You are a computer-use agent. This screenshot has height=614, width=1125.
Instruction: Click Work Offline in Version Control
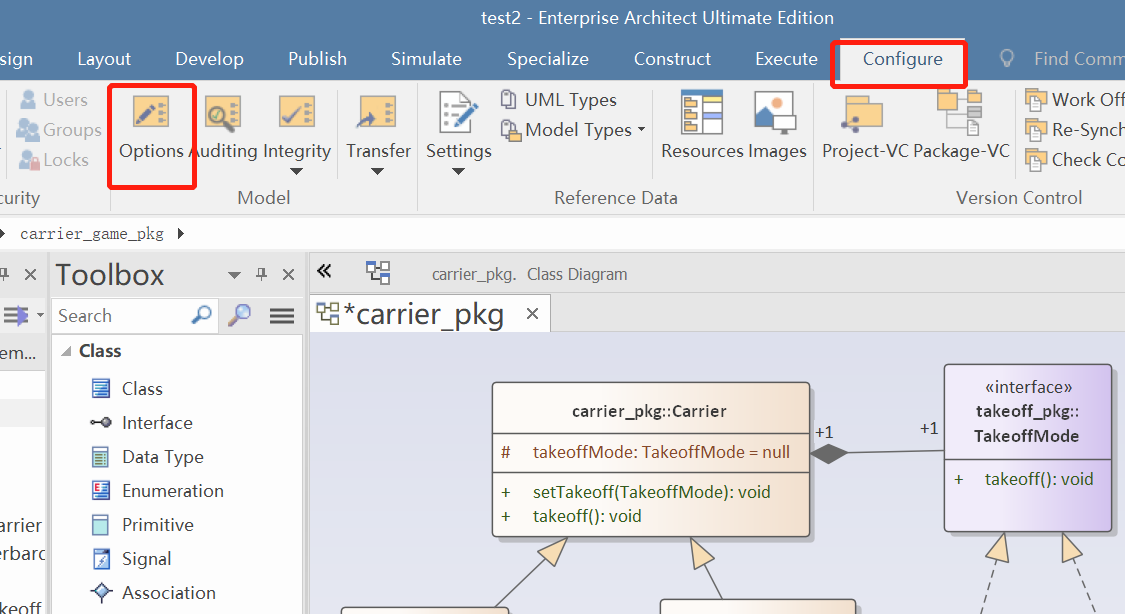1074,100
